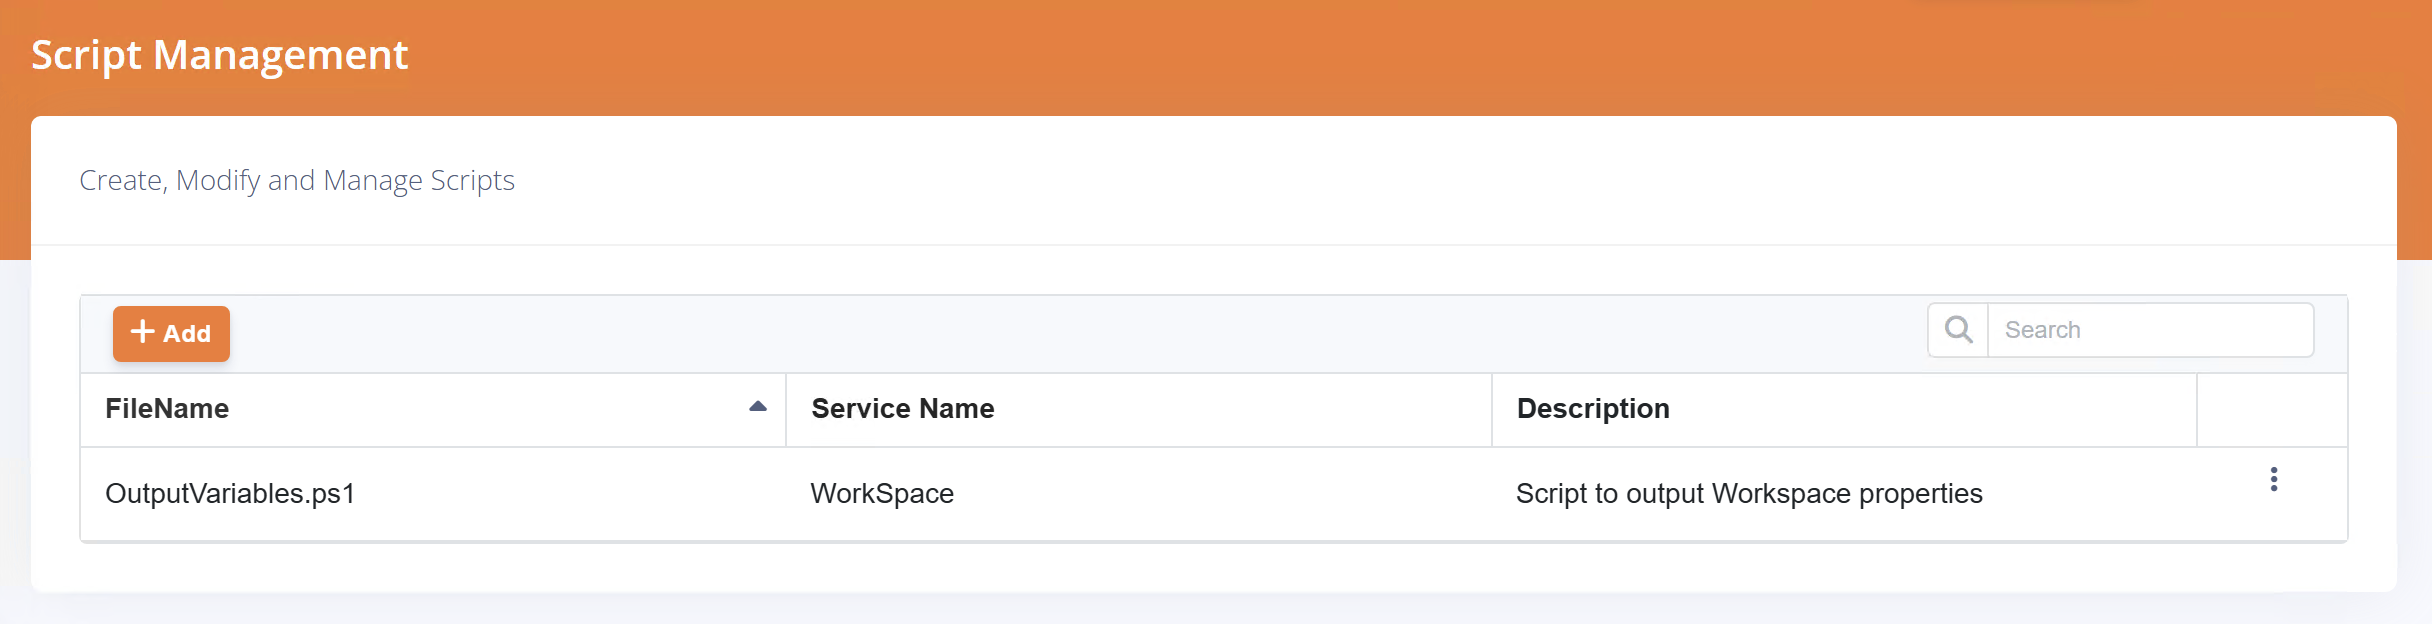The image size is (2432, 624).
Task: Open the three-dot menu for OutputVariables.ps1
Action: (x=2273, y=479)
